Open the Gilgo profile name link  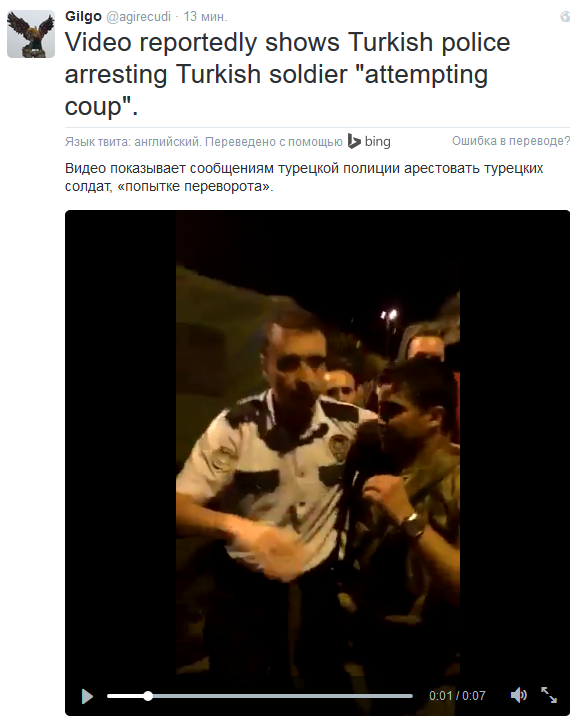(83, 16)
